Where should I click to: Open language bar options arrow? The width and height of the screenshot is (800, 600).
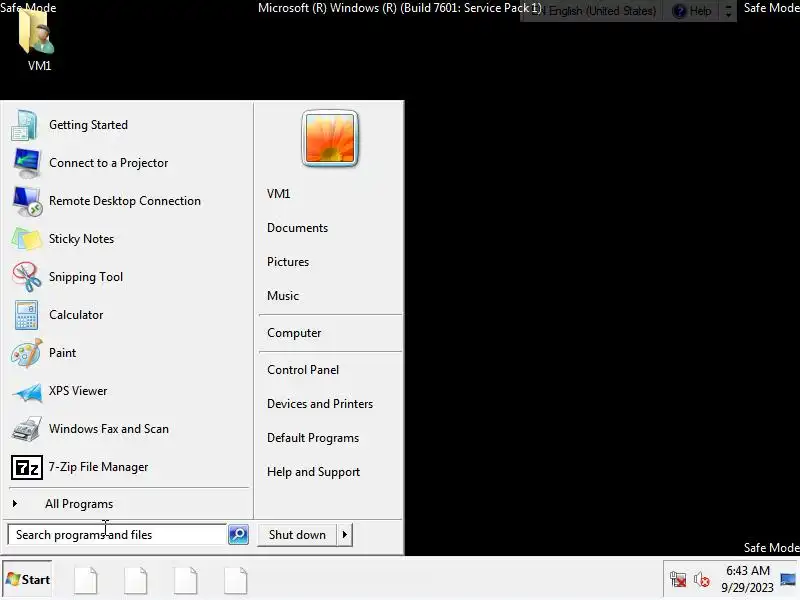coord(729,11)
